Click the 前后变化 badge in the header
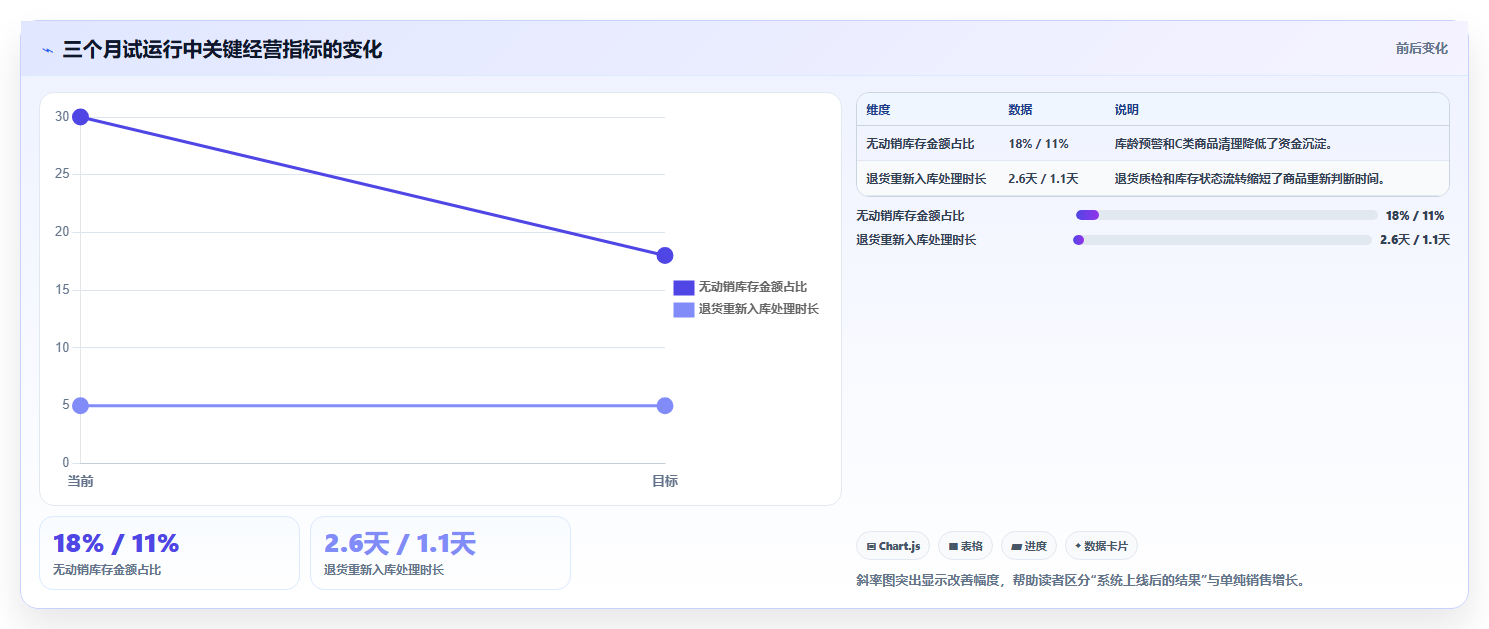Screen dimensions: 1489x629 pos(1421,49)
